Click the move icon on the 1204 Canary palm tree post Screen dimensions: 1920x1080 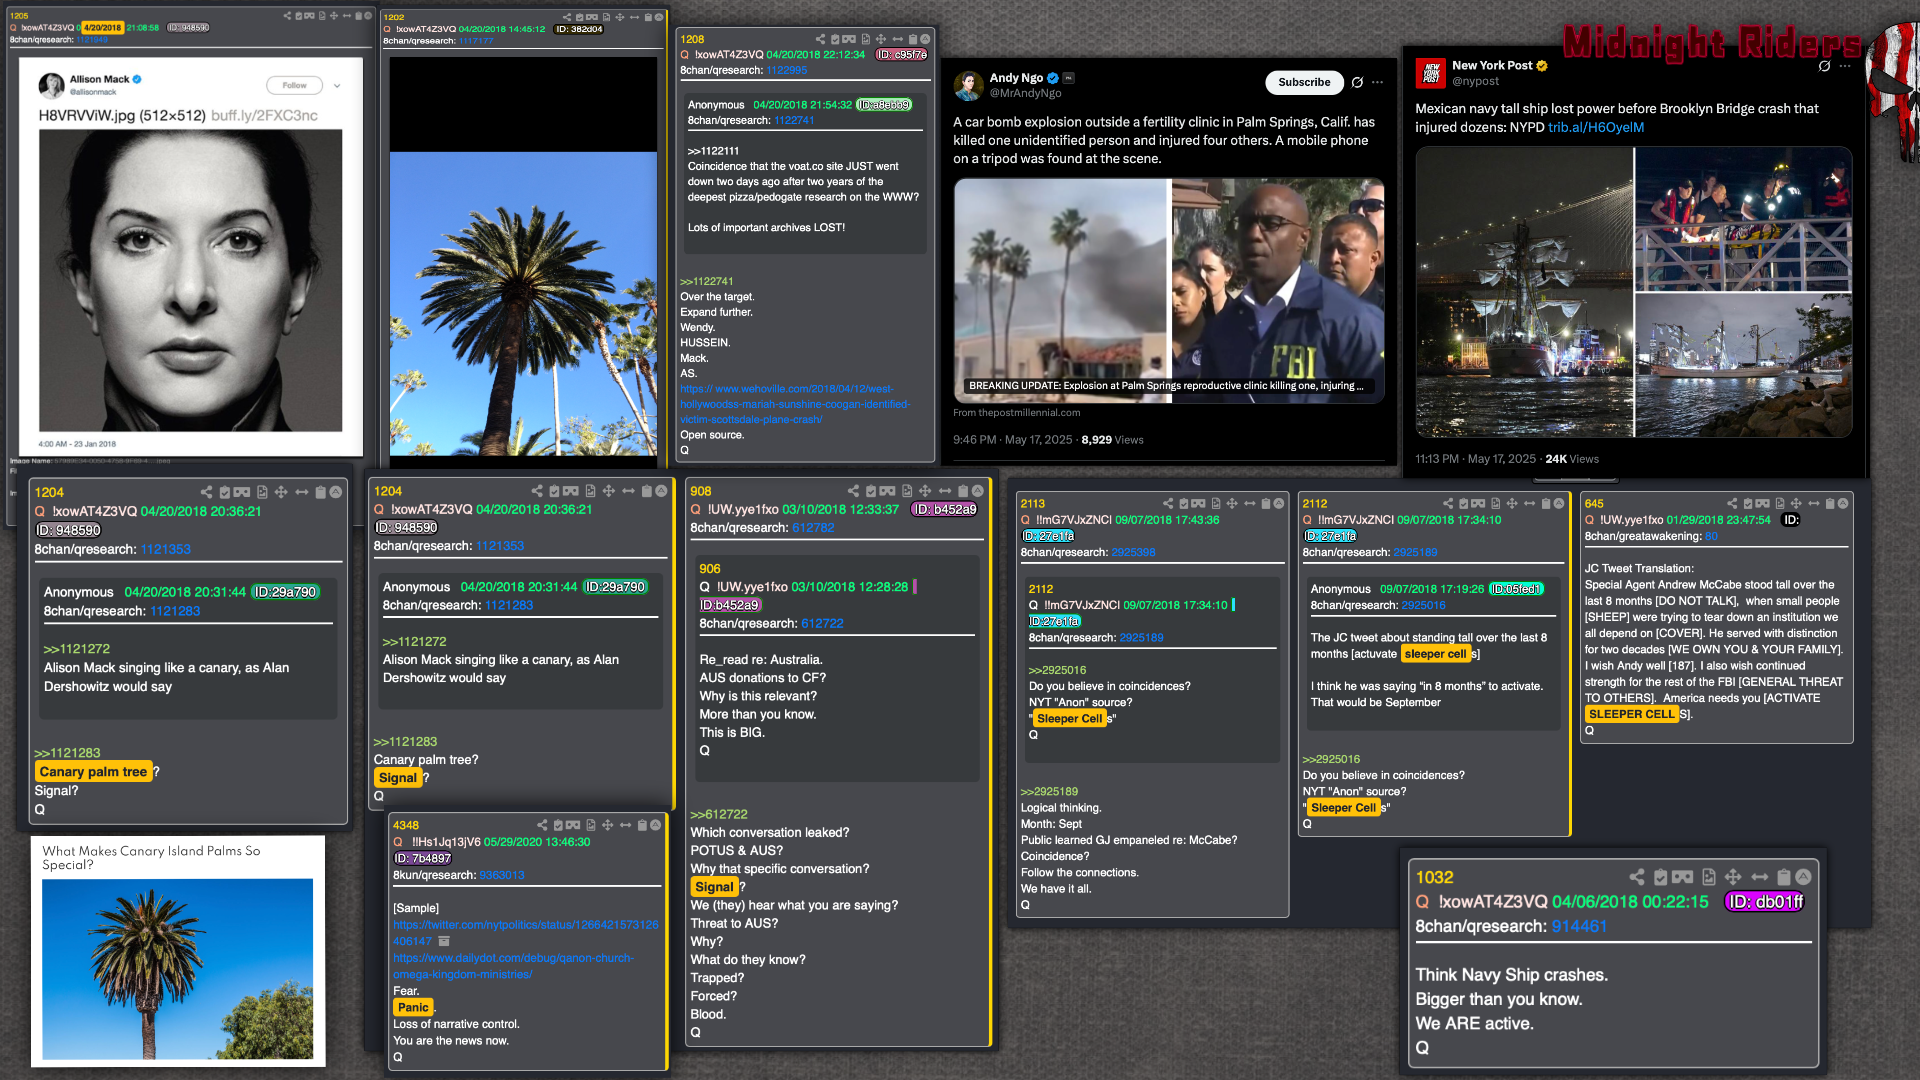tap(281, 492)
